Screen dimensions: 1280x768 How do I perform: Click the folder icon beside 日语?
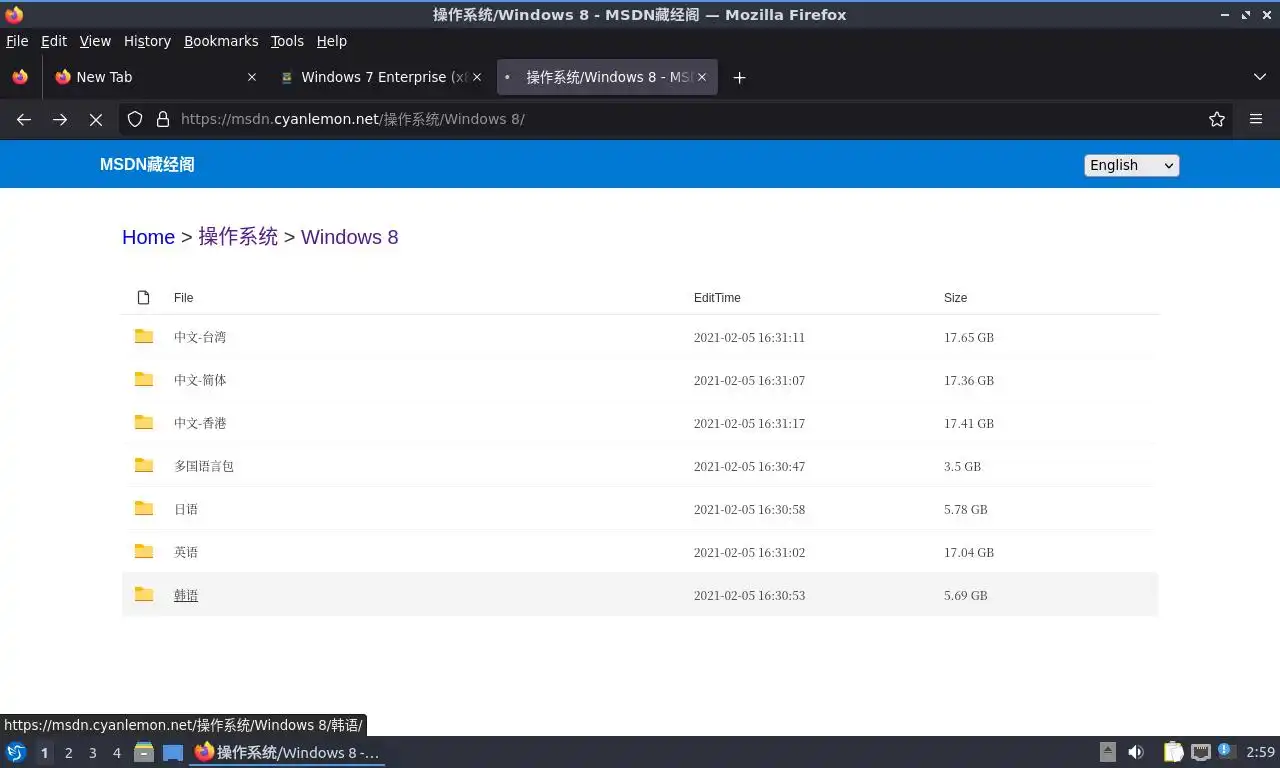pos(144,508)
